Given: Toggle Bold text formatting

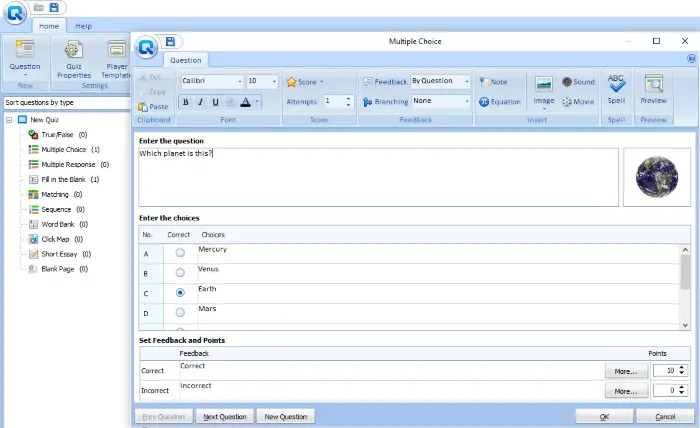Looking at the screenshot, I should tap(186, 101).
